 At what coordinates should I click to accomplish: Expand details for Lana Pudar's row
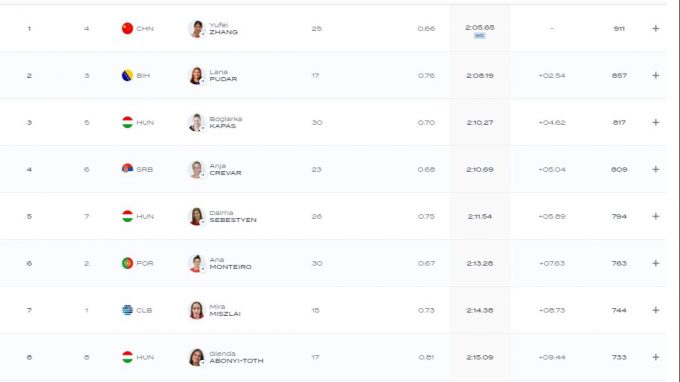[x=655, y=75]
